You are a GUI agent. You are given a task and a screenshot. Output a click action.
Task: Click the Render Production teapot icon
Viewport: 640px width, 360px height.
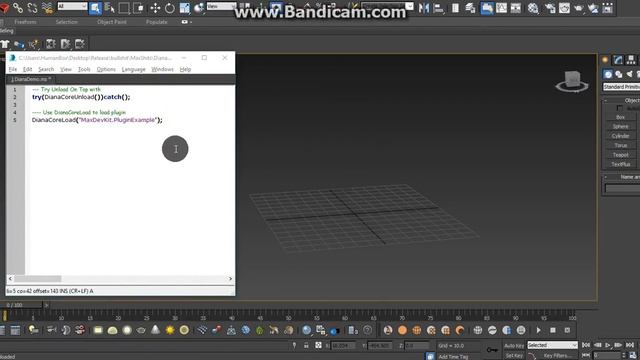[x=579, y=7]
